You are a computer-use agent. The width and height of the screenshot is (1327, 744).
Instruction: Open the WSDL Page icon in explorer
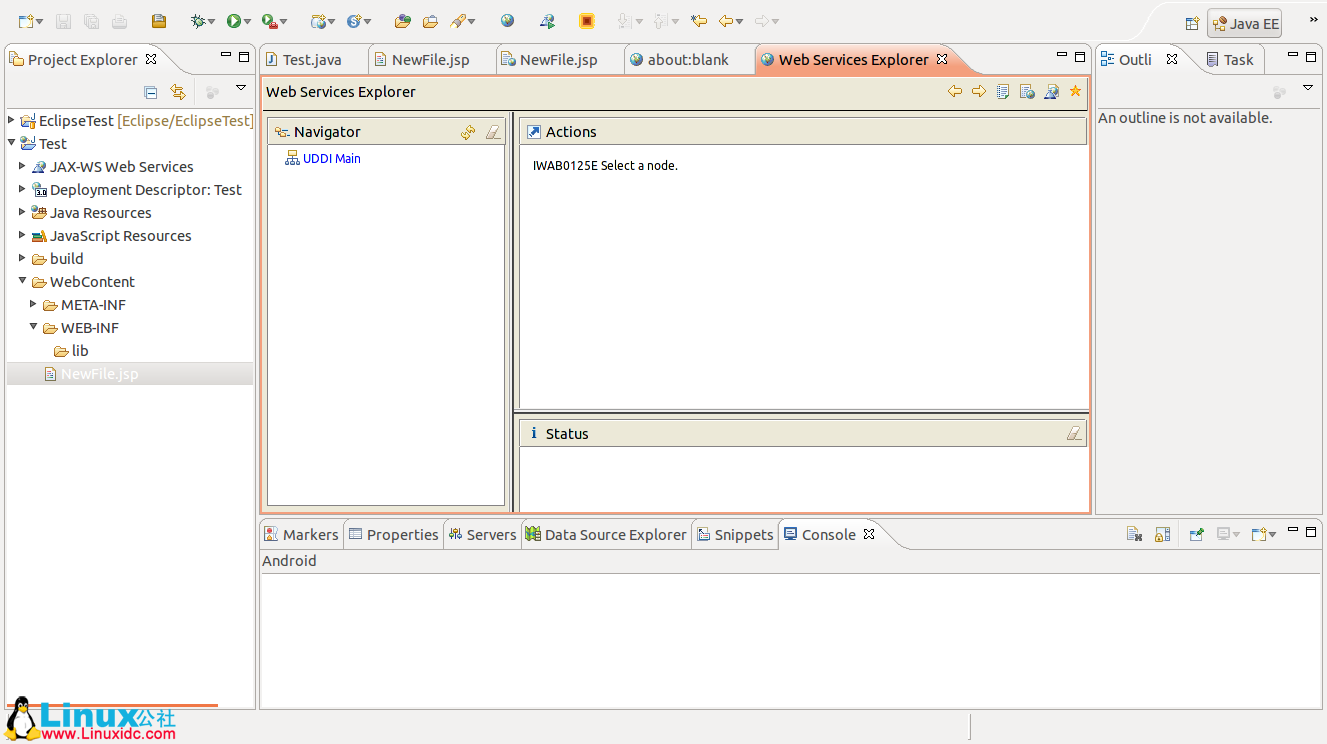pyautogui.click(x=1051, y=91)
